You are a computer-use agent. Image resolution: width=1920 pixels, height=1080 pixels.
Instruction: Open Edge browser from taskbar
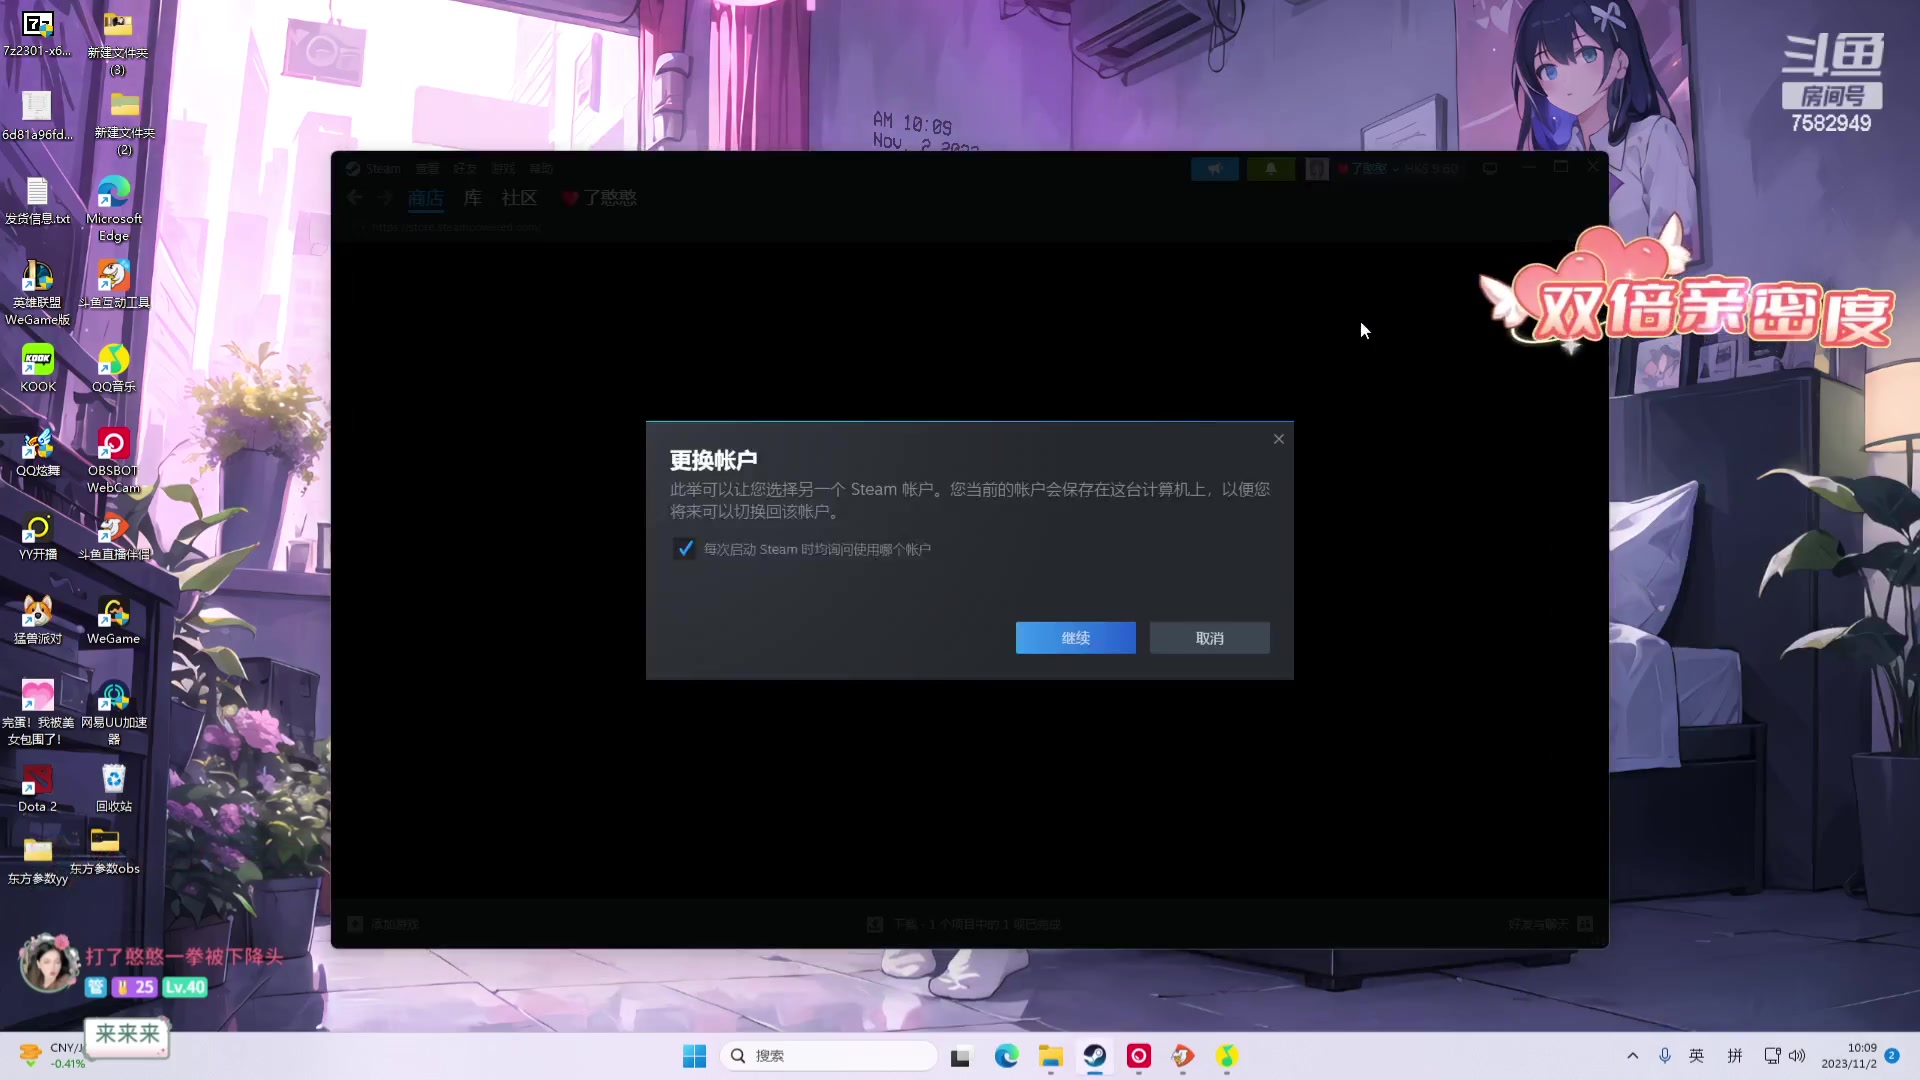tap(1006, 1056)
